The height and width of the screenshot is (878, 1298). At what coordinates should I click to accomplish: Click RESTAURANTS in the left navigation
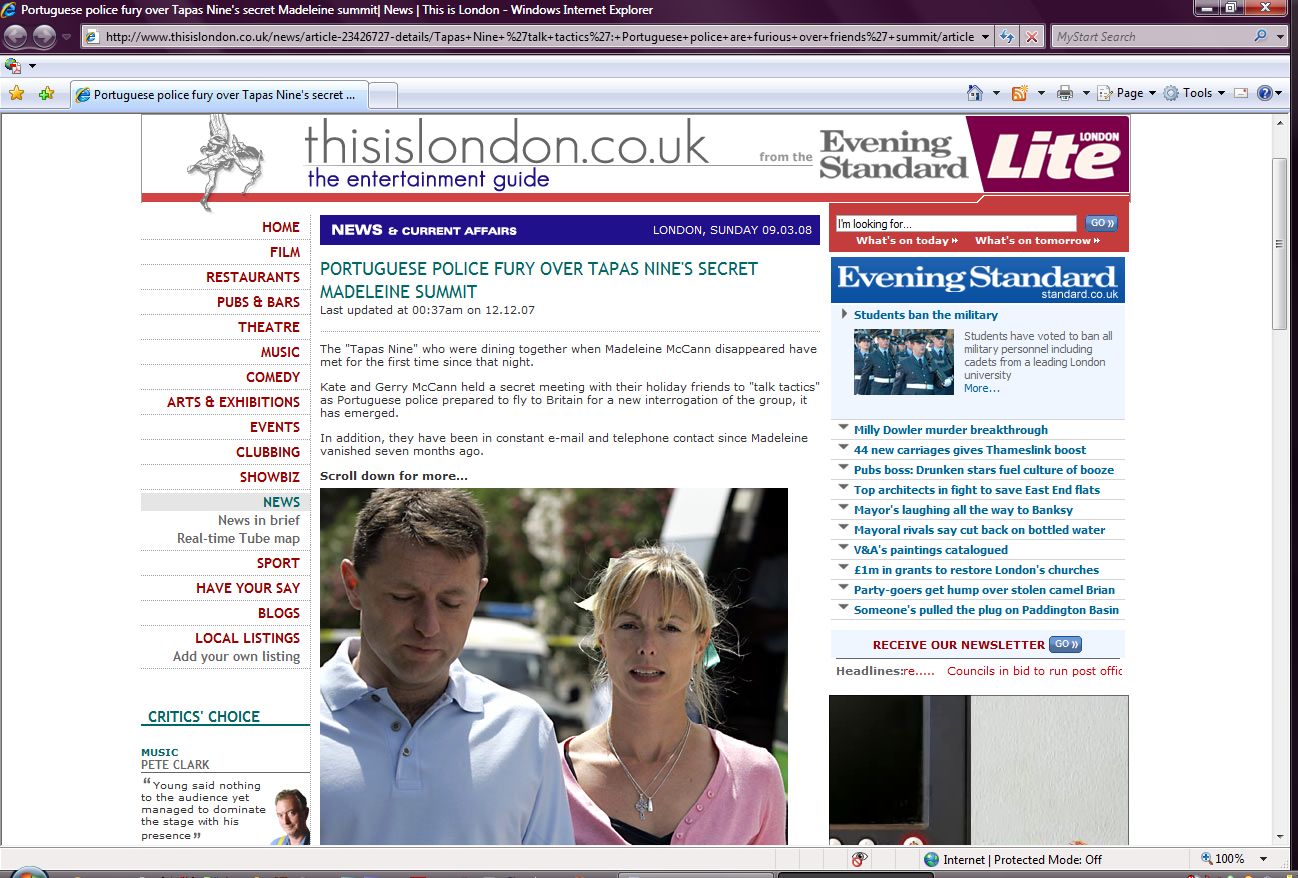click(x=252, y=277)
